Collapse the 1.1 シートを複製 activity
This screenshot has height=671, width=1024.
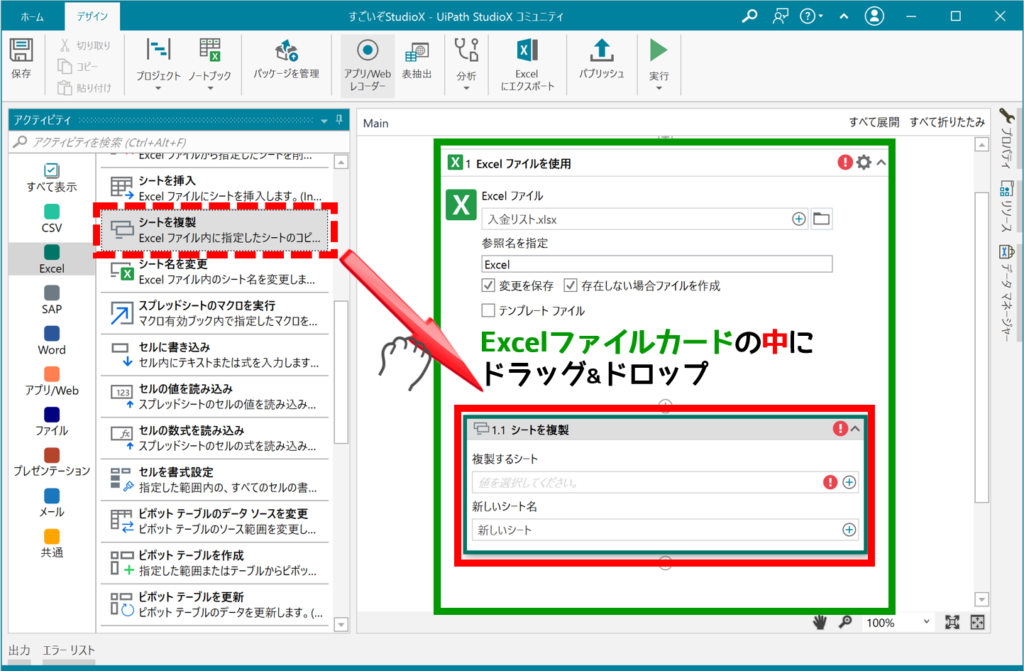click(x=855, y=429)
